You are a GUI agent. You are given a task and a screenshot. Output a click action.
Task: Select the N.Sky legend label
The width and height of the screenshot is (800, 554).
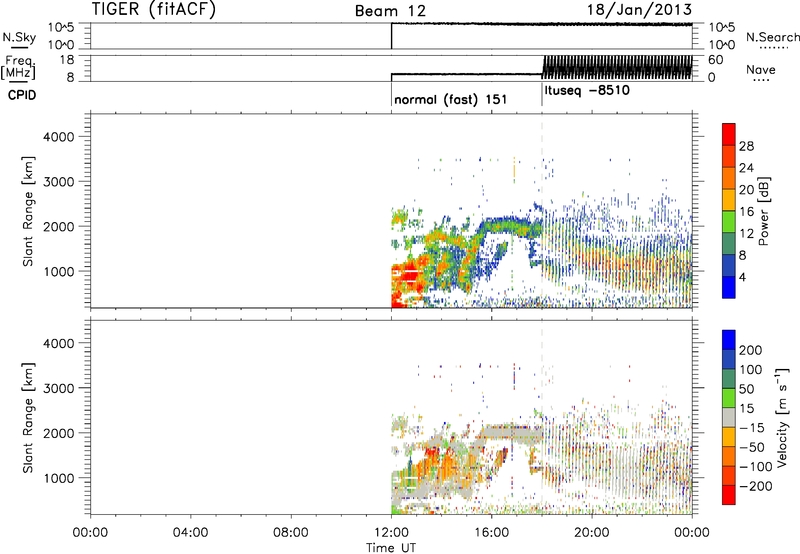click(19, 37)
